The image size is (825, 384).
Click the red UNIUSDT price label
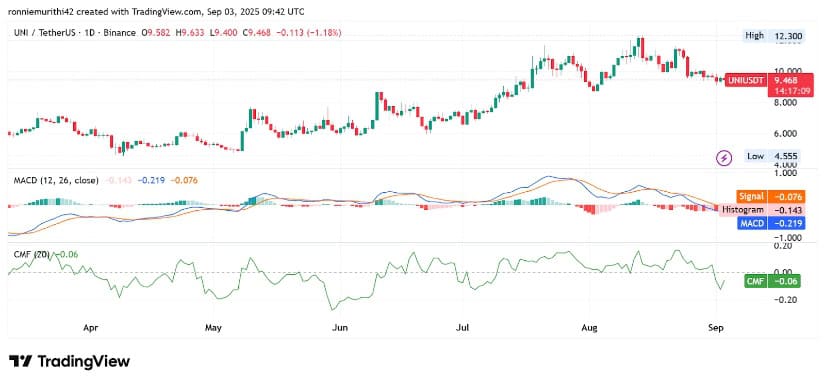point(745,80)
